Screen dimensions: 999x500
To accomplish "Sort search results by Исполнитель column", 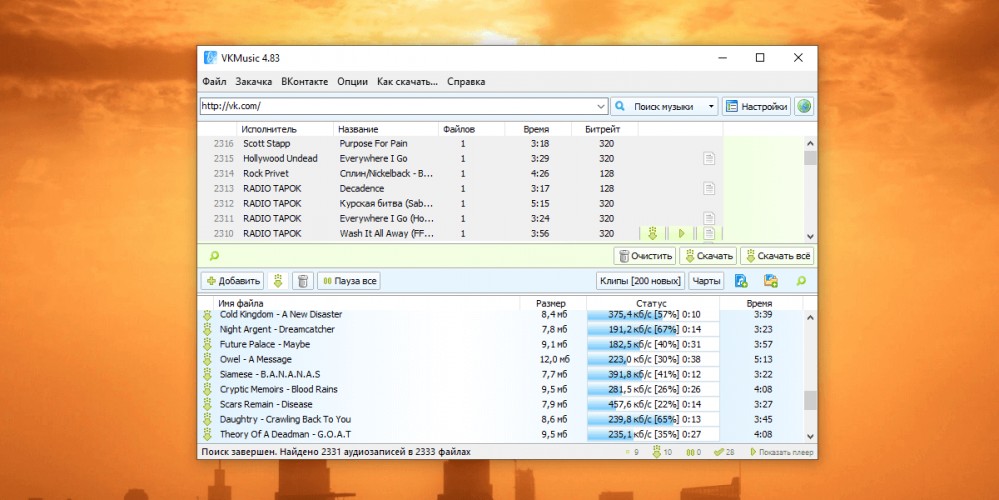I will coord(285,129).
